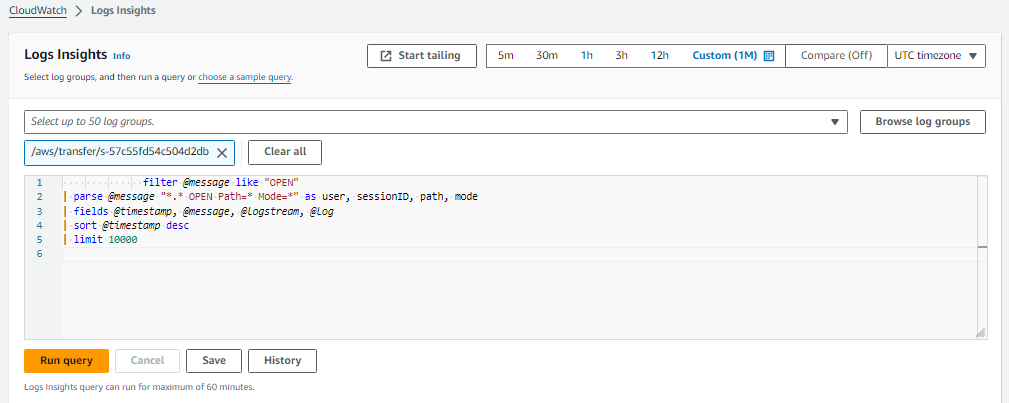Select the 30m time range
Viewport: 1009px width, 403px height.
(547, 56)
